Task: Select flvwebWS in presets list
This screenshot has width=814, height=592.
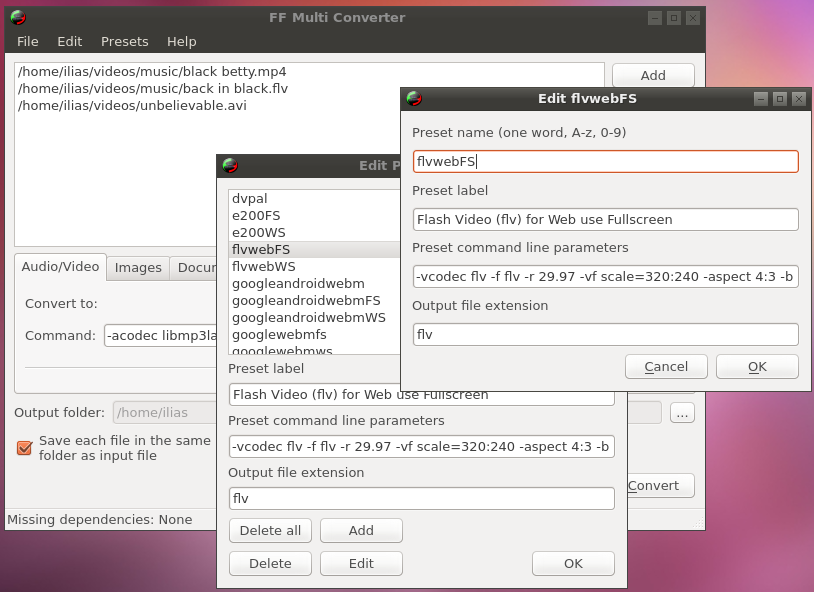Action: click(x=314, y=266)
